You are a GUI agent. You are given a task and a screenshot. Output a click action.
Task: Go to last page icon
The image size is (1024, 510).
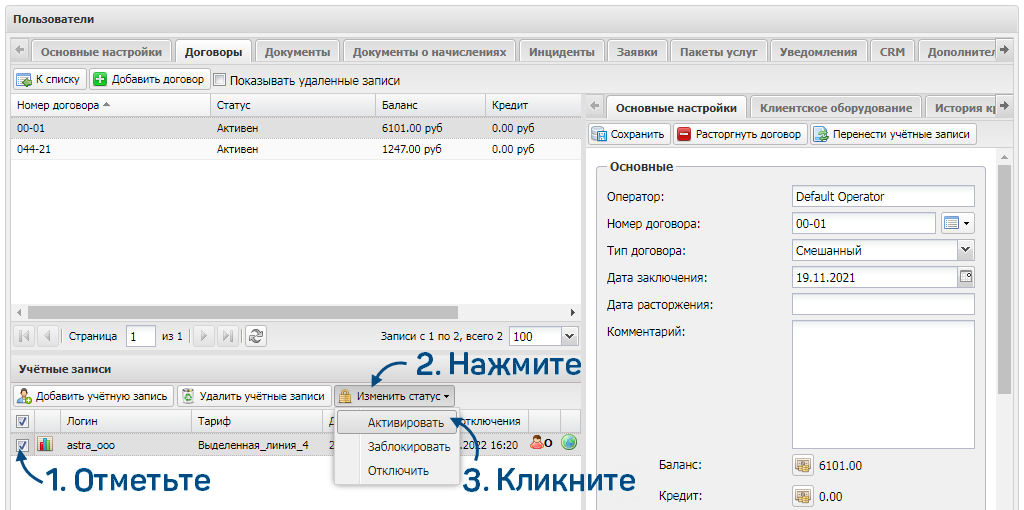(x=227, y=336)
